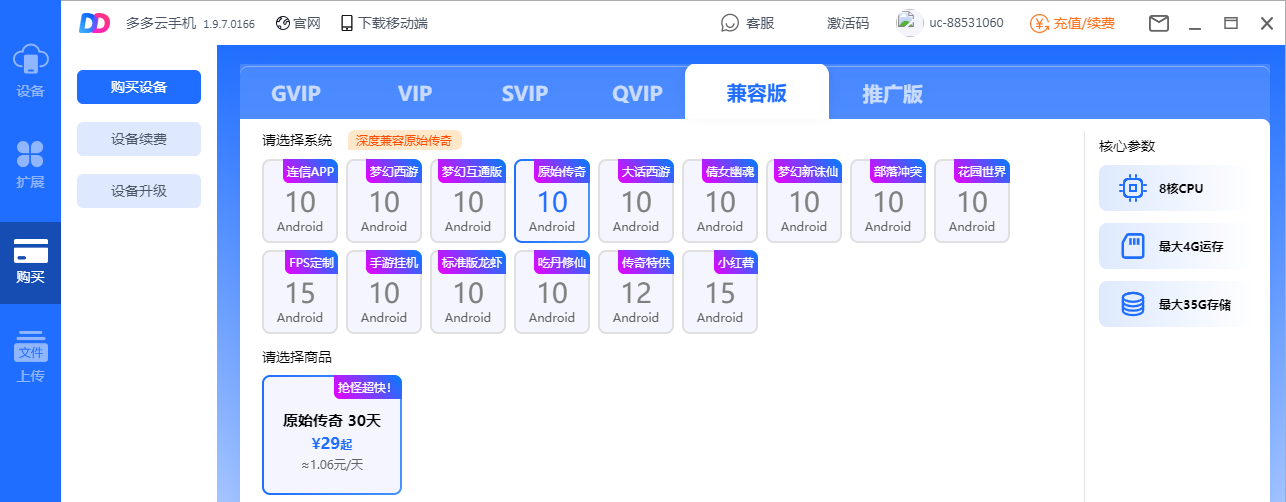
Task: Open 下载移动端 mobile download
Action: point(384,23)
